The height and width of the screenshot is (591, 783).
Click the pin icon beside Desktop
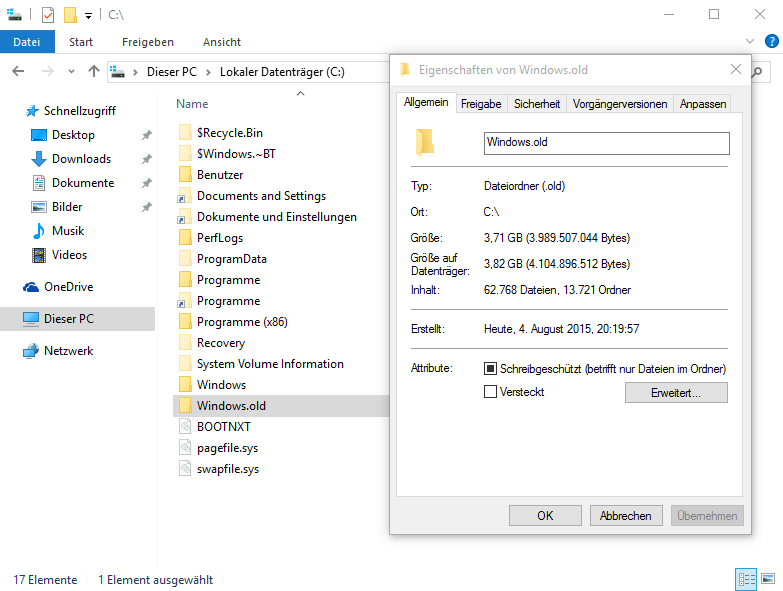click(146, 135)
